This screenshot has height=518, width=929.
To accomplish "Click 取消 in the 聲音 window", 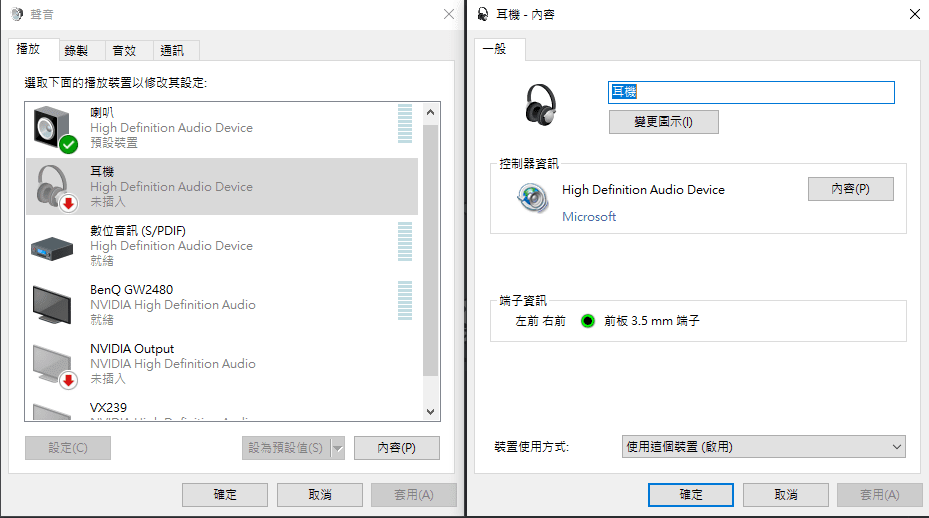I will 320,495.
